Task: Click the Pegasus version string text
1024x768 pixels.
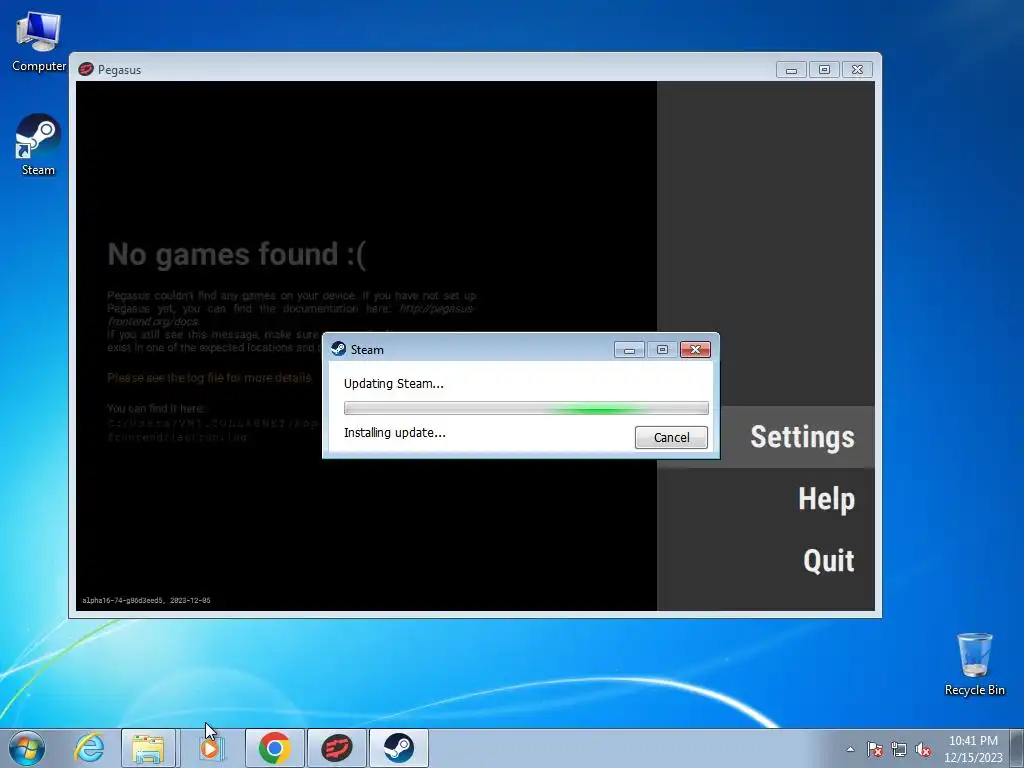Action: [x=146, y=600]
